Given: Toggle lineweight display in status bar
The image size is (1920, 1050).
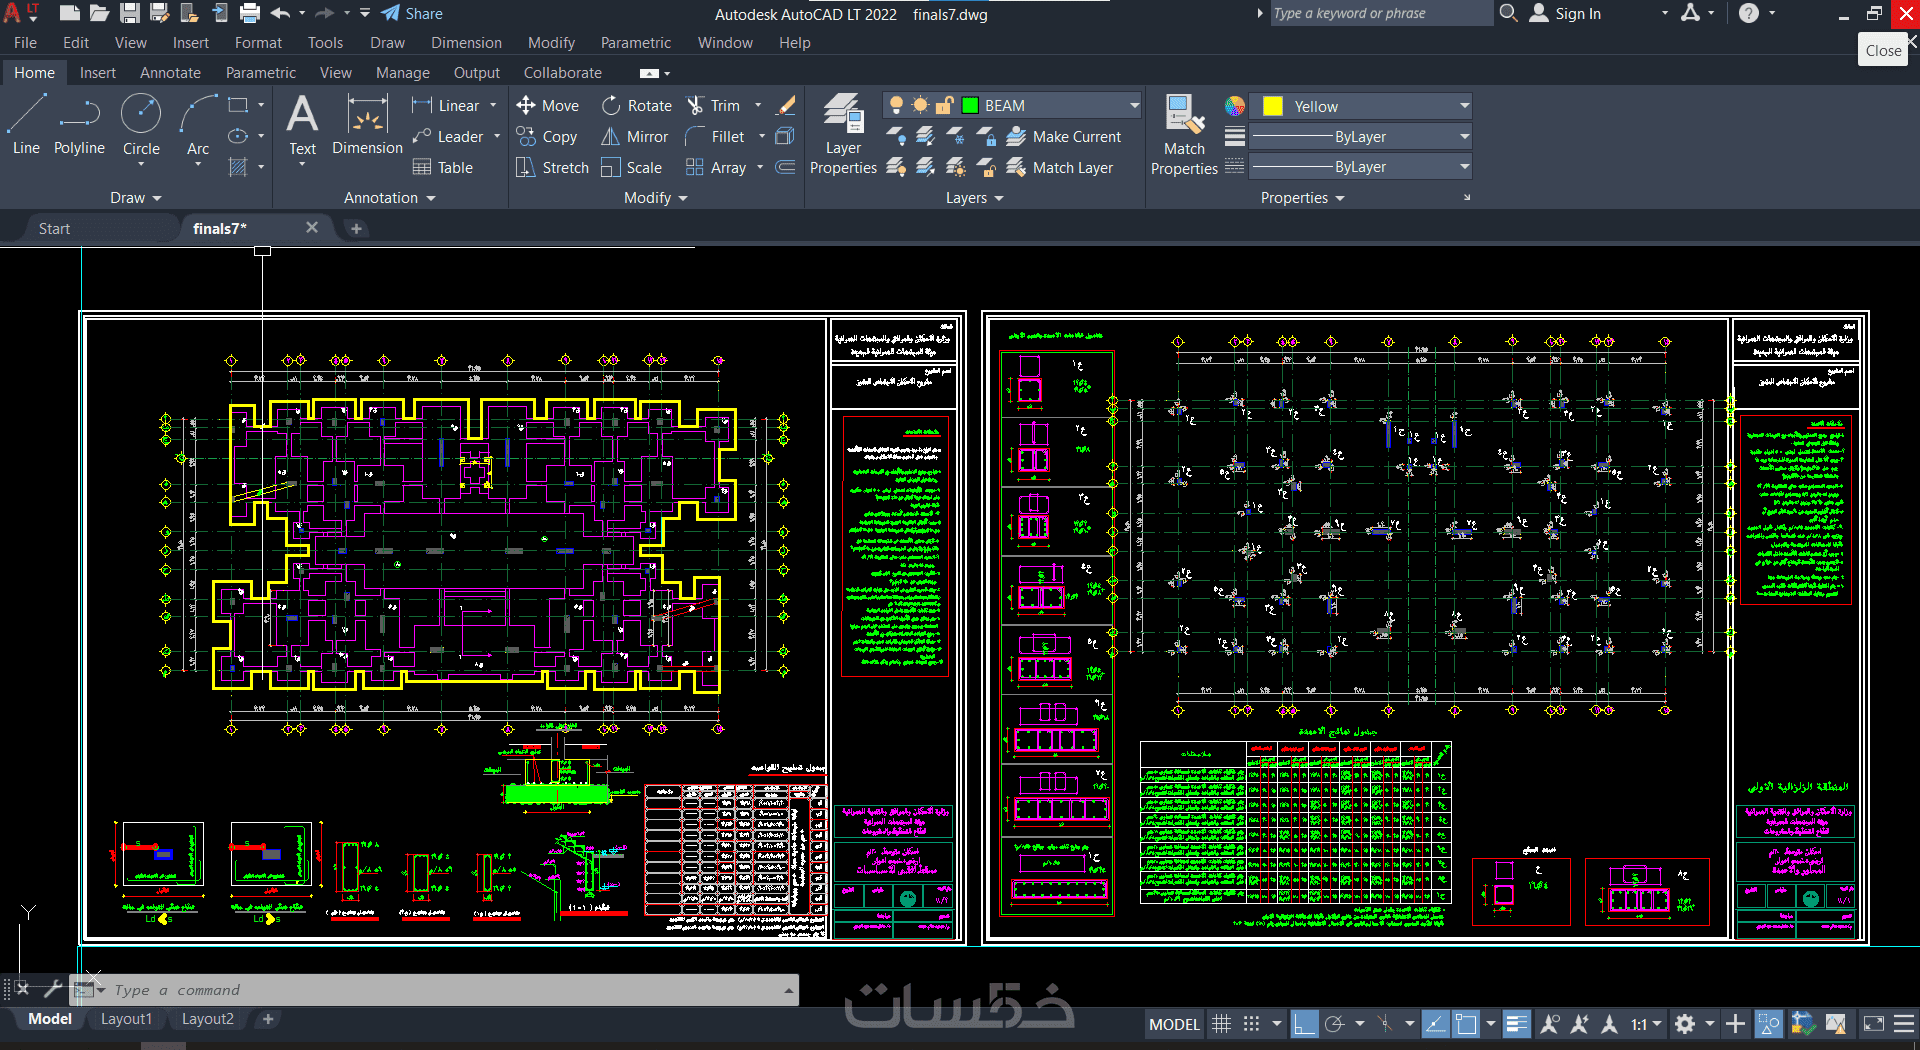Looking at the screenshot, I should coord(1516,1024).
